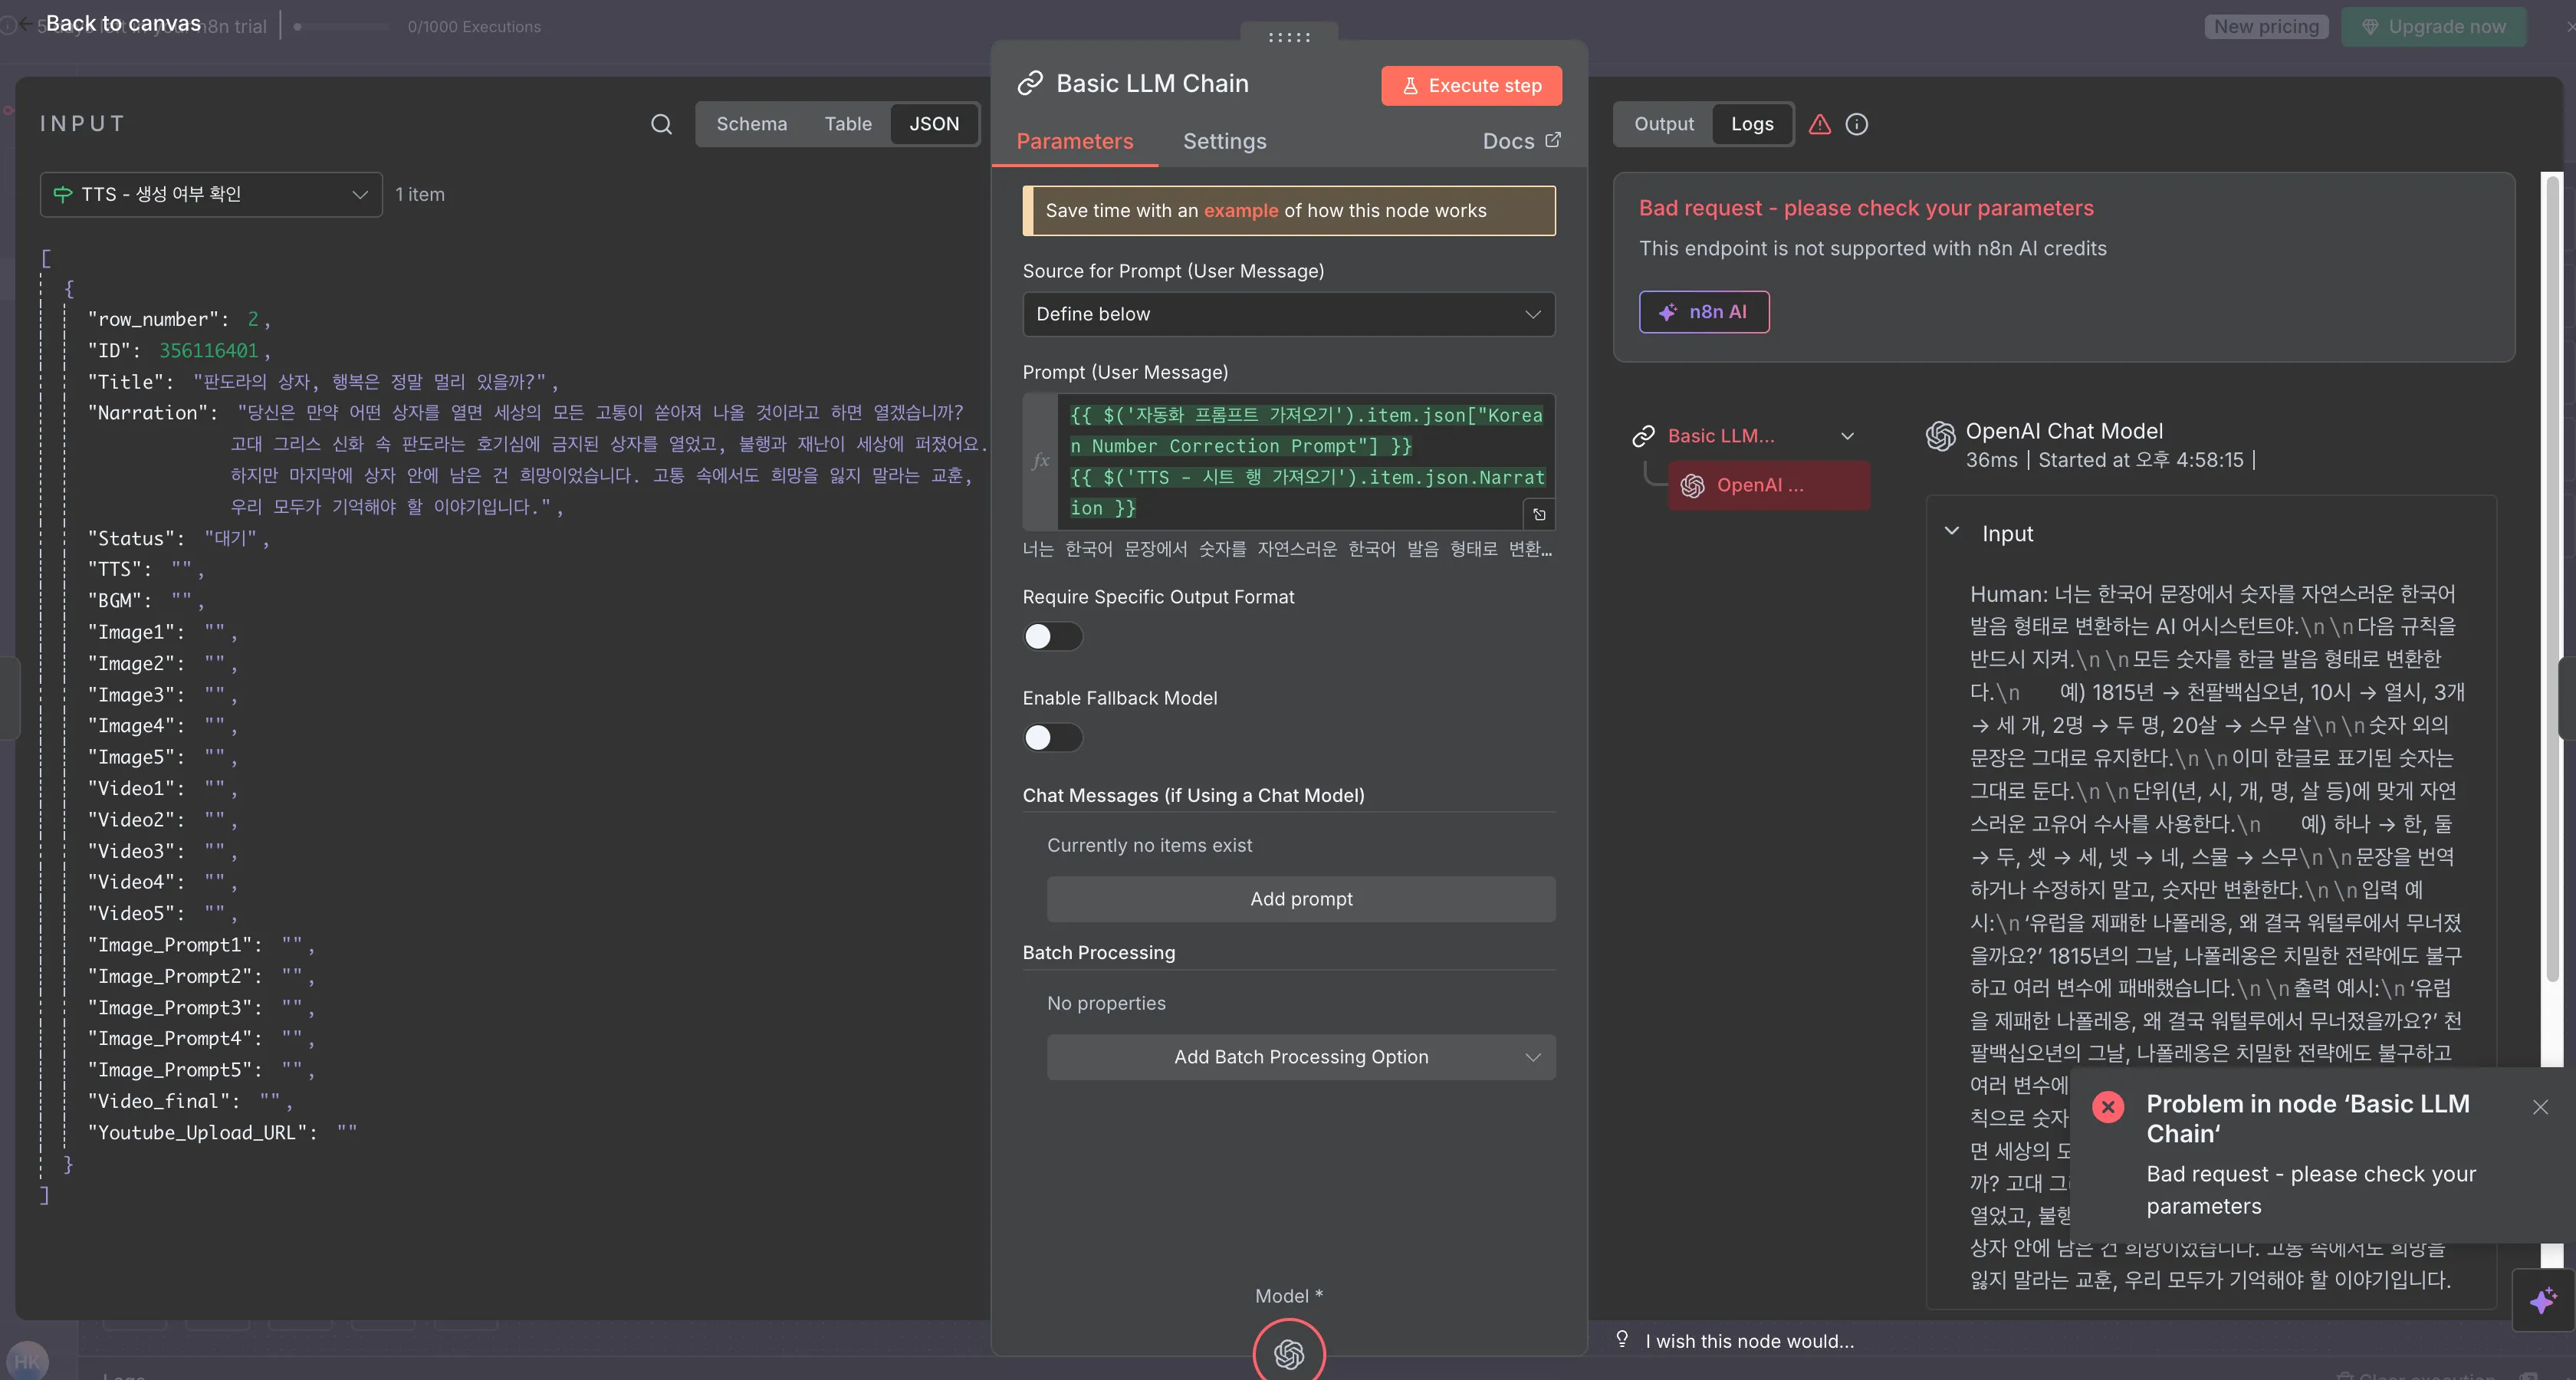
Task: Dismiss the error notification toast
Action: click(x=2540, y=1106)
